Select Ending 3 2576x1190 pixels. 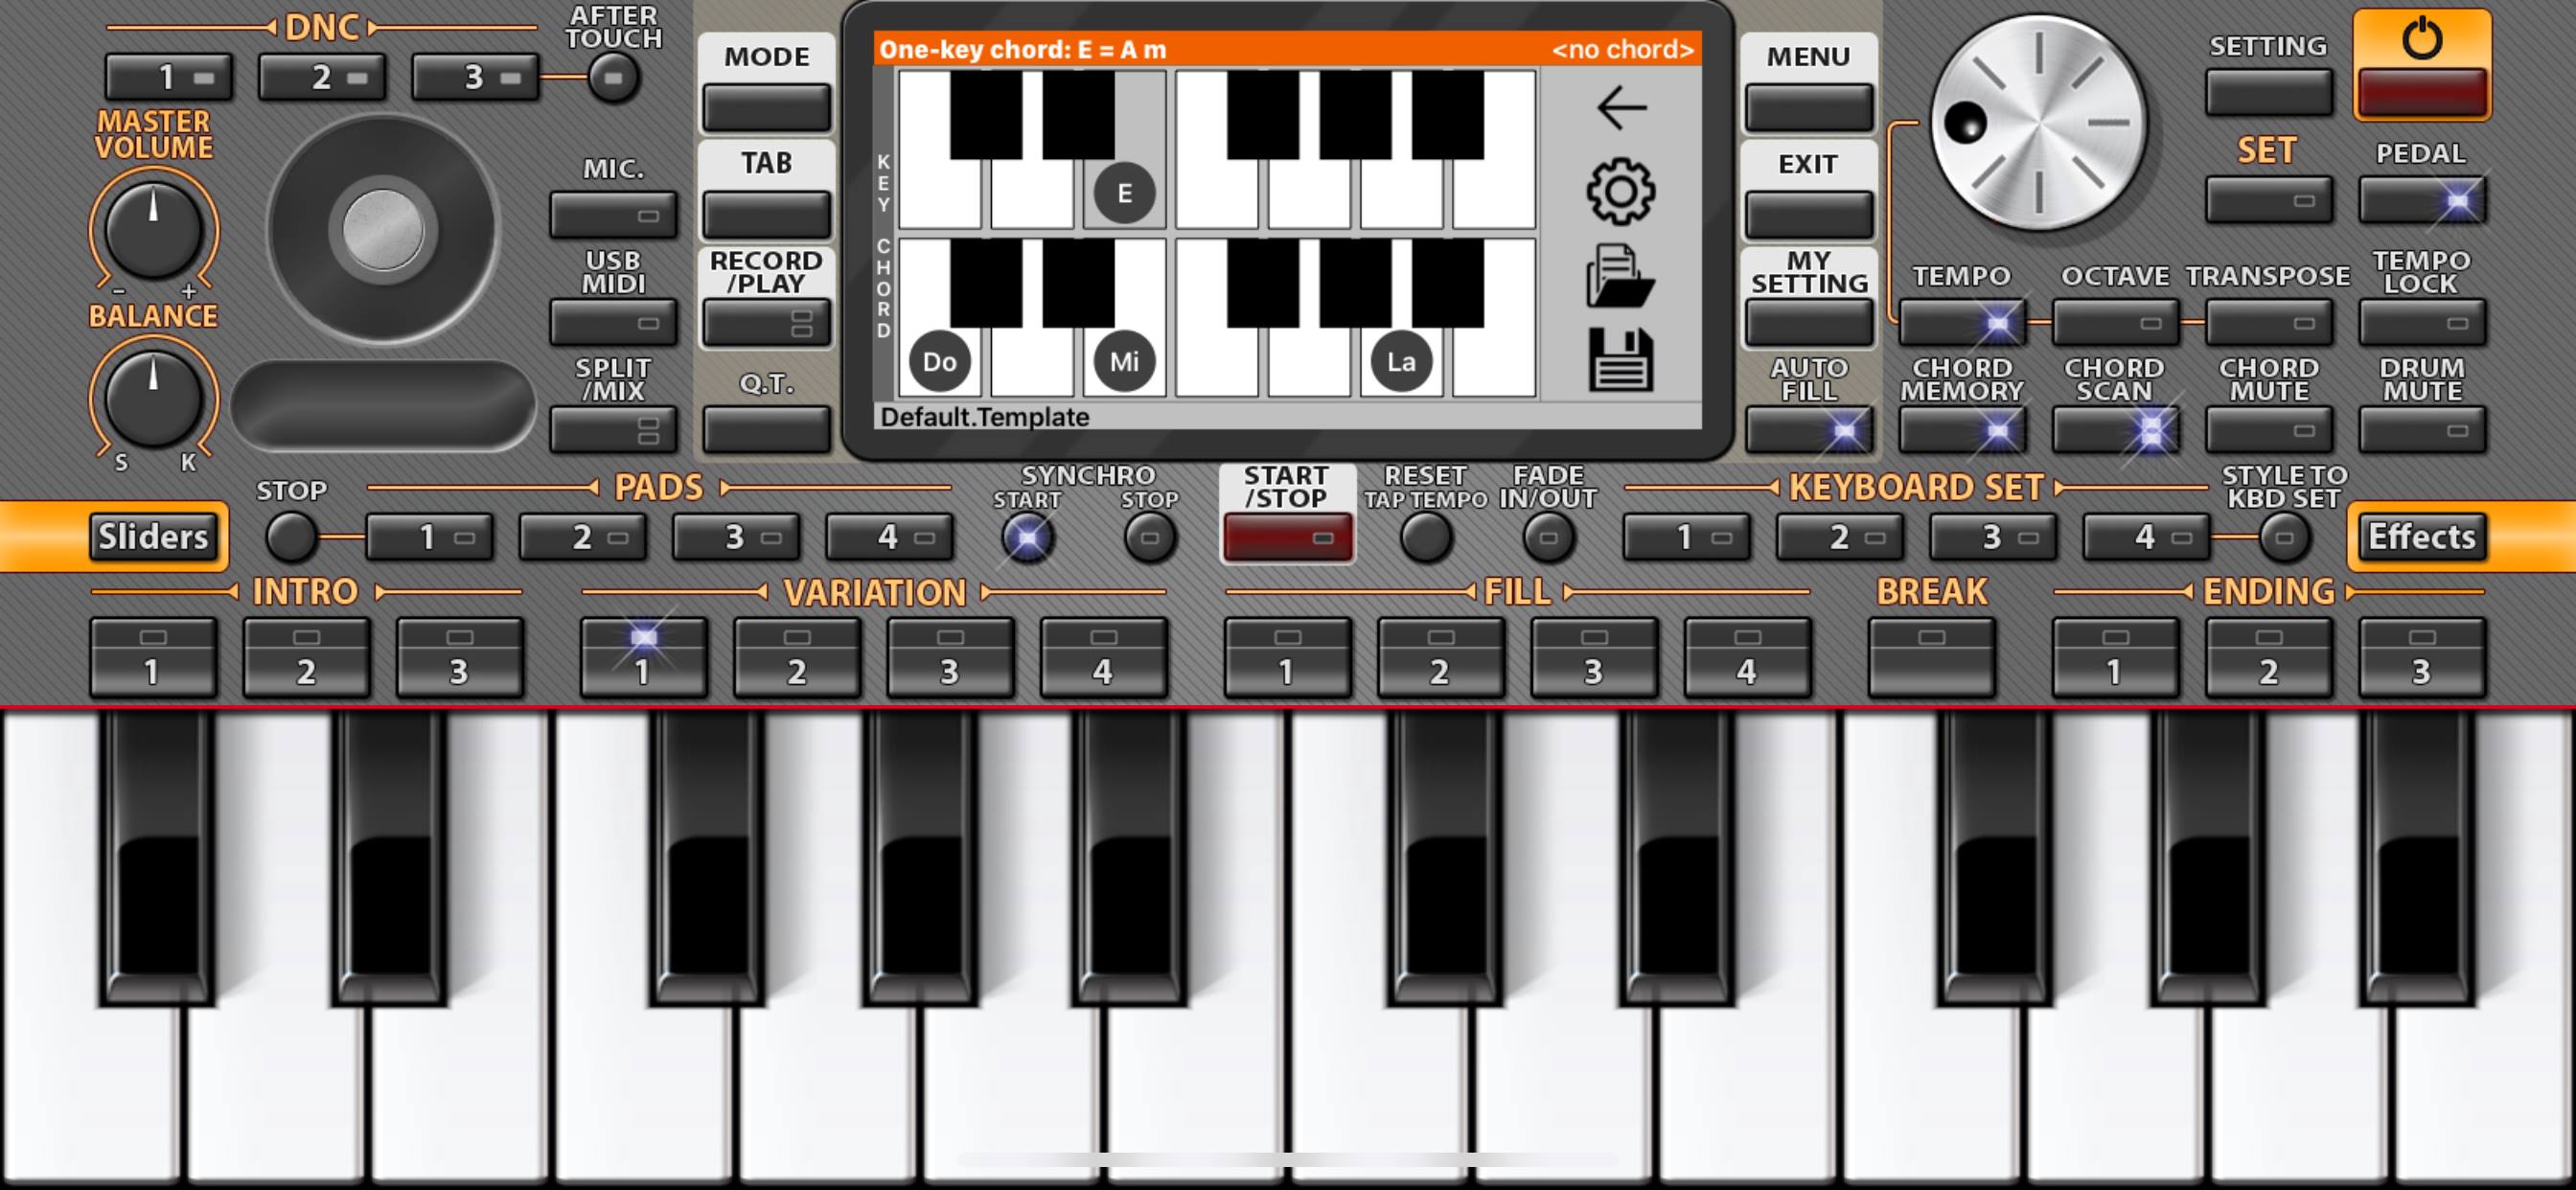click(x=2421, y=657)
